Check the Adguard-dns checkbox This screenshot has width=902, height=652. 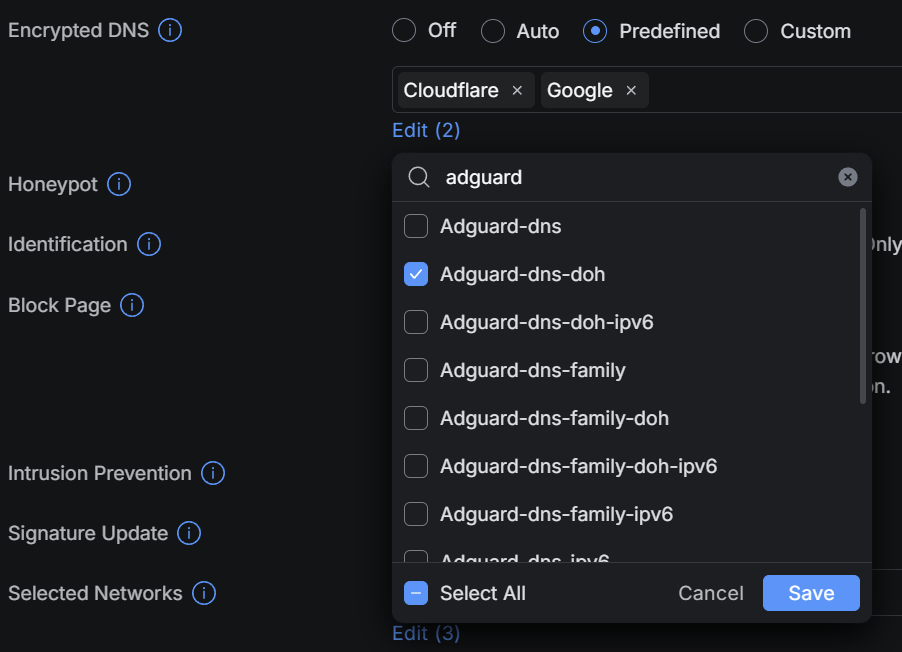coord(416,226)
